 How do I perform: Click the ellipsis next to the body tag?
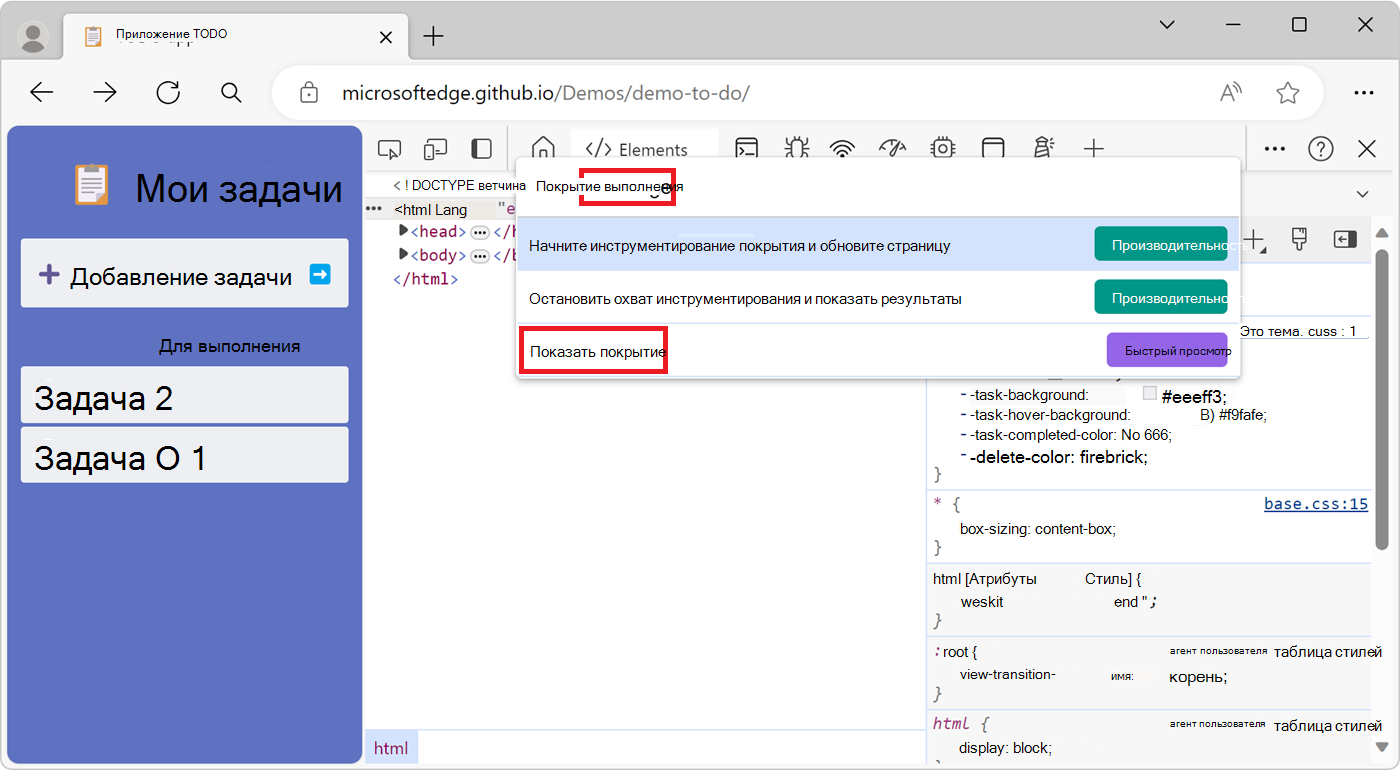[x=480, y=256]
